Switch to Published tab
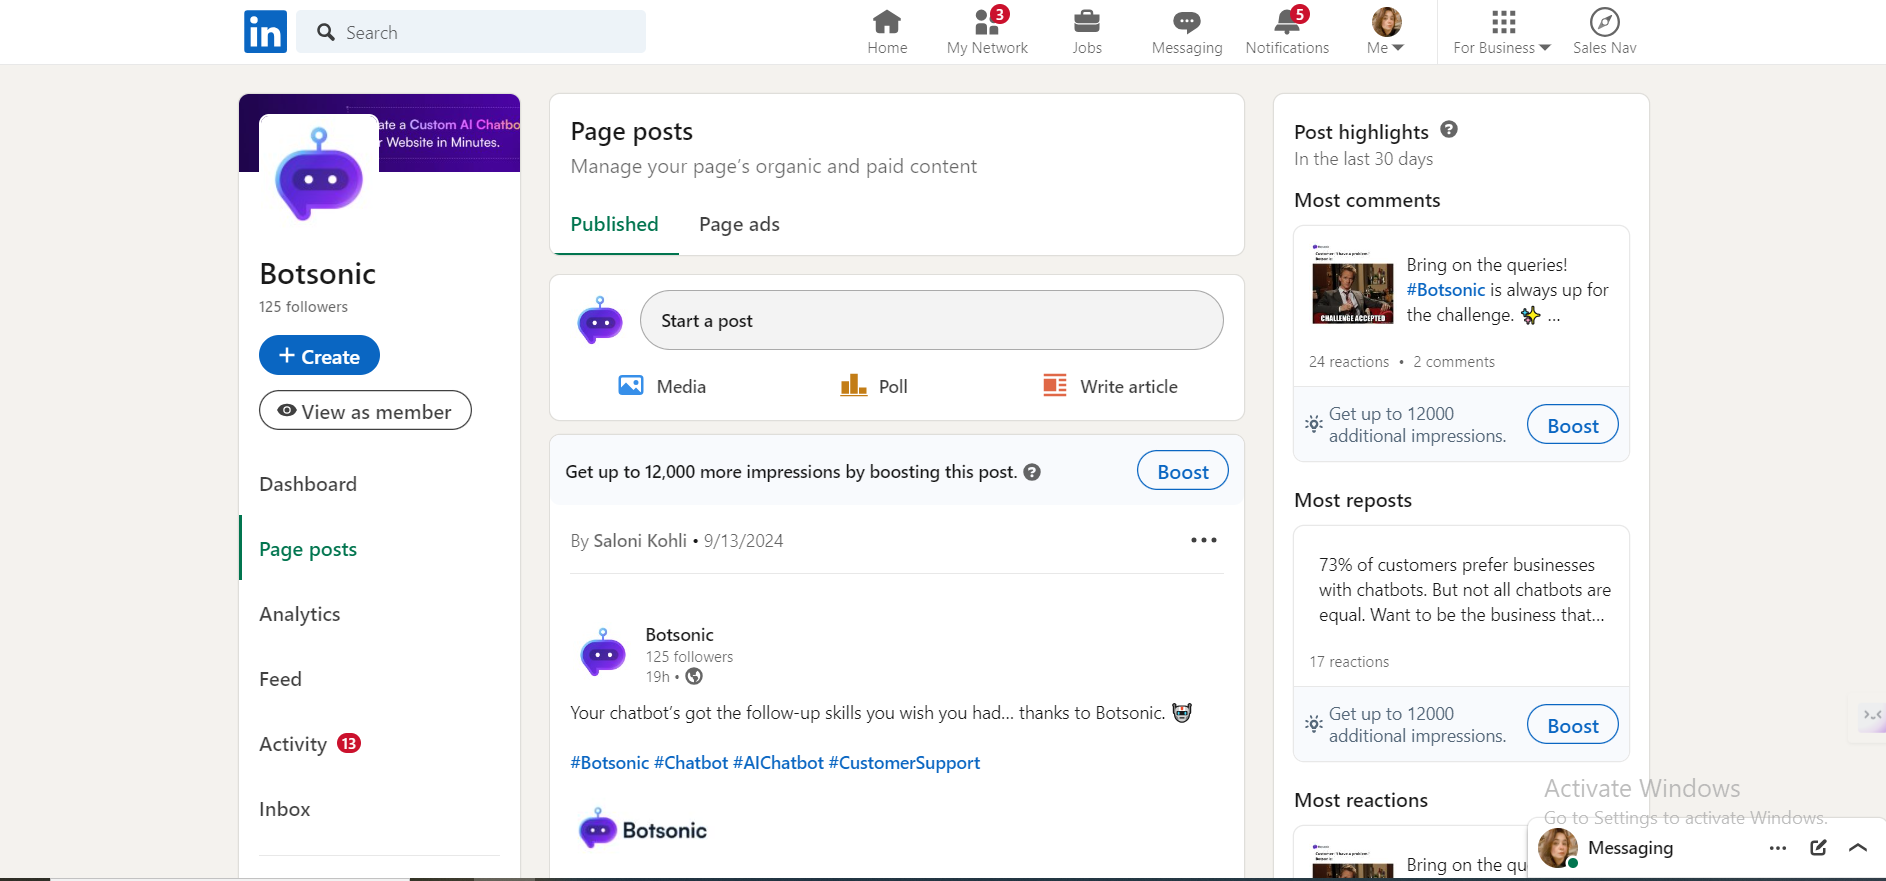 (x=614, y=224)
